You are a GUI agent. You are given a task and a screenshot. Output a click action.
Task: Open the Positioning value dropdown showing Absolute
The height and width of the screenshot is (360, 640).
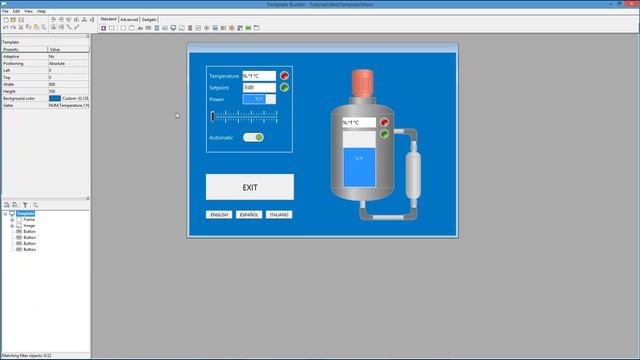(x=68, y=64)
